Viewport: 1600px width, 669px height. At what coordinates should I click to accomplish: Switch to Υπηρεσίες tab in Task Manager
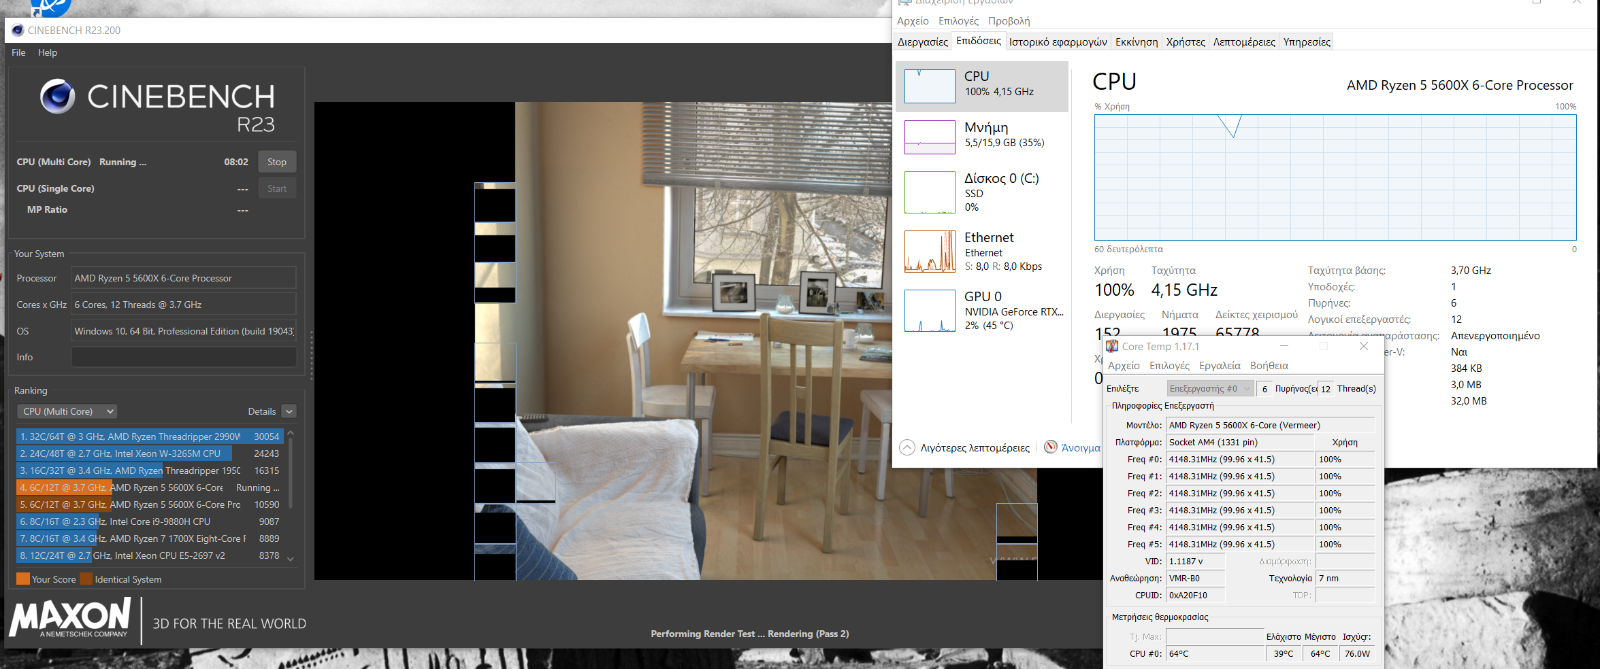(x=1307, y=42)
